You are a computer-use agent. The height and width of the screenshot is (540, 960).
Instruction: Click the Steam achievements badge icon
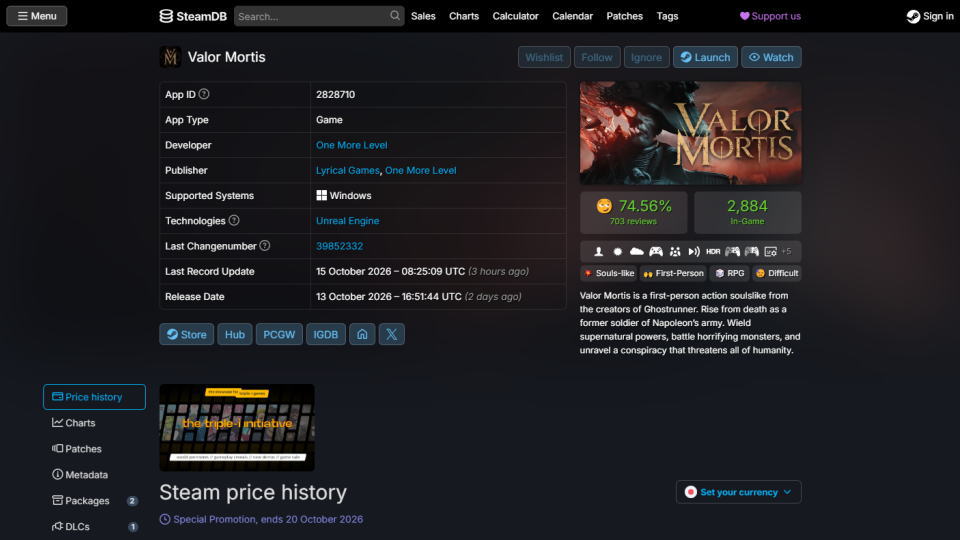coord(618,251)
